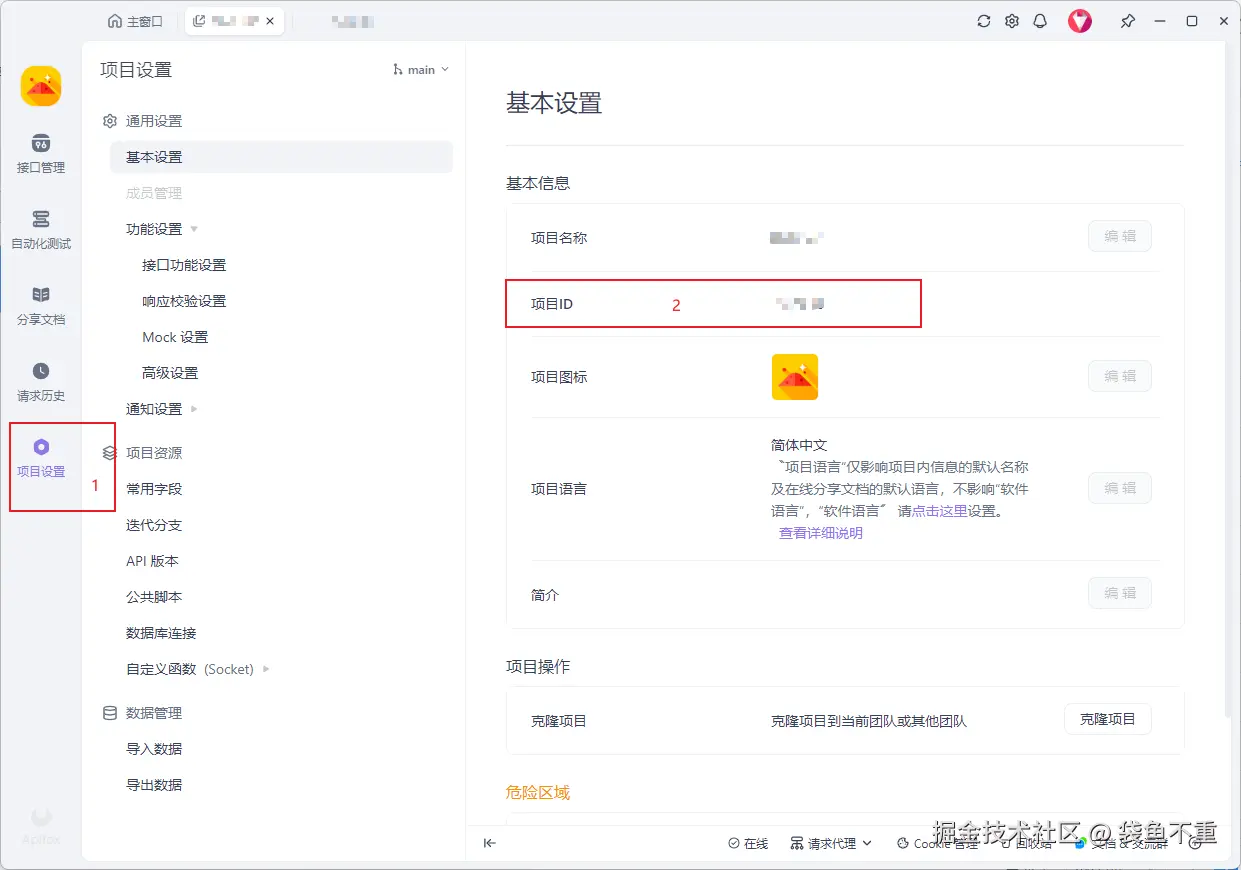This screenshot has height=870, width=1241.
Task: Open the 请求代理 dropdown in status bar
Action: (831, 844)
